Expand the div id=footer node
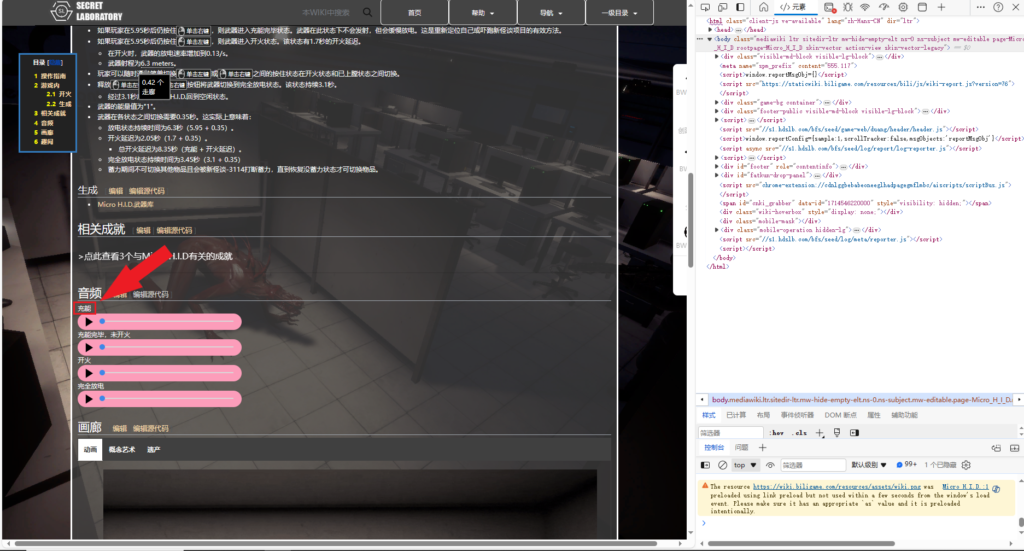 click(x=717, y=166)
